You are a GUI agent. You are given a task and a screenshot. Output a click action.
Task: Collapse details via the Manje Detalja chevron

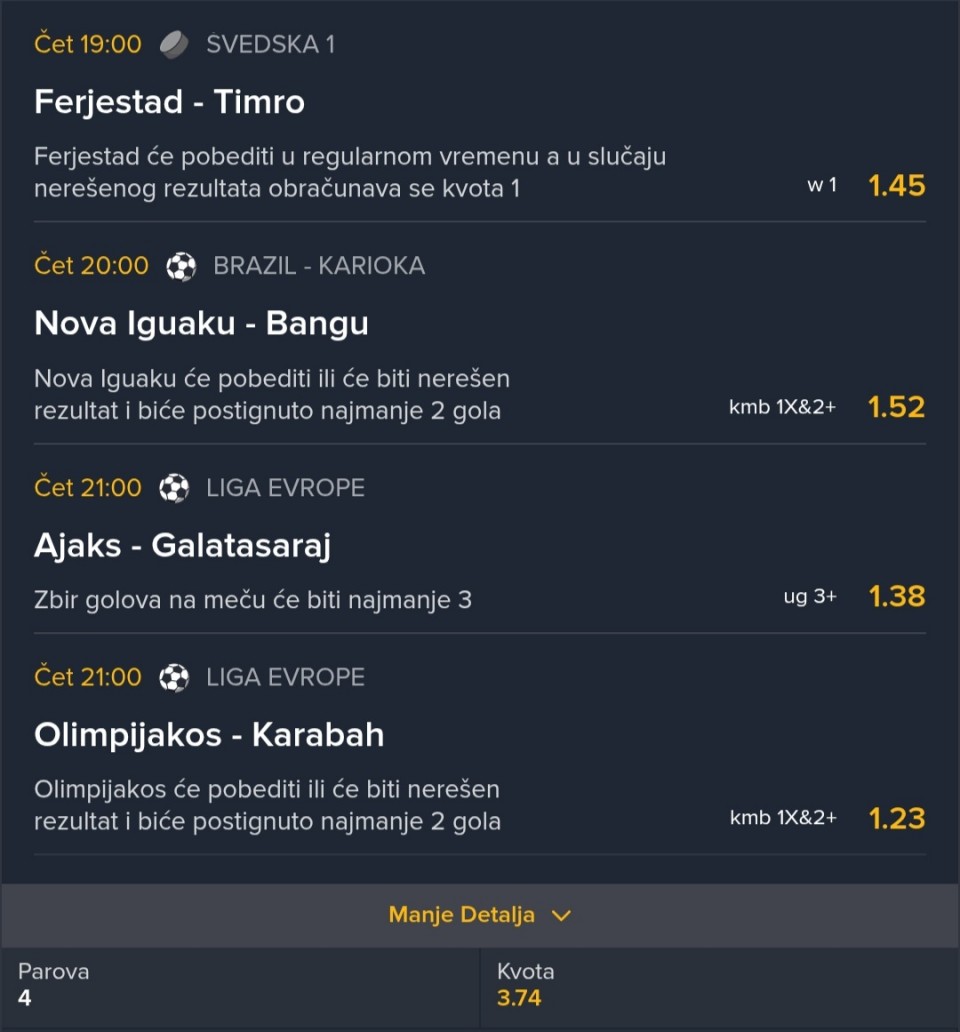pos(561,916)
